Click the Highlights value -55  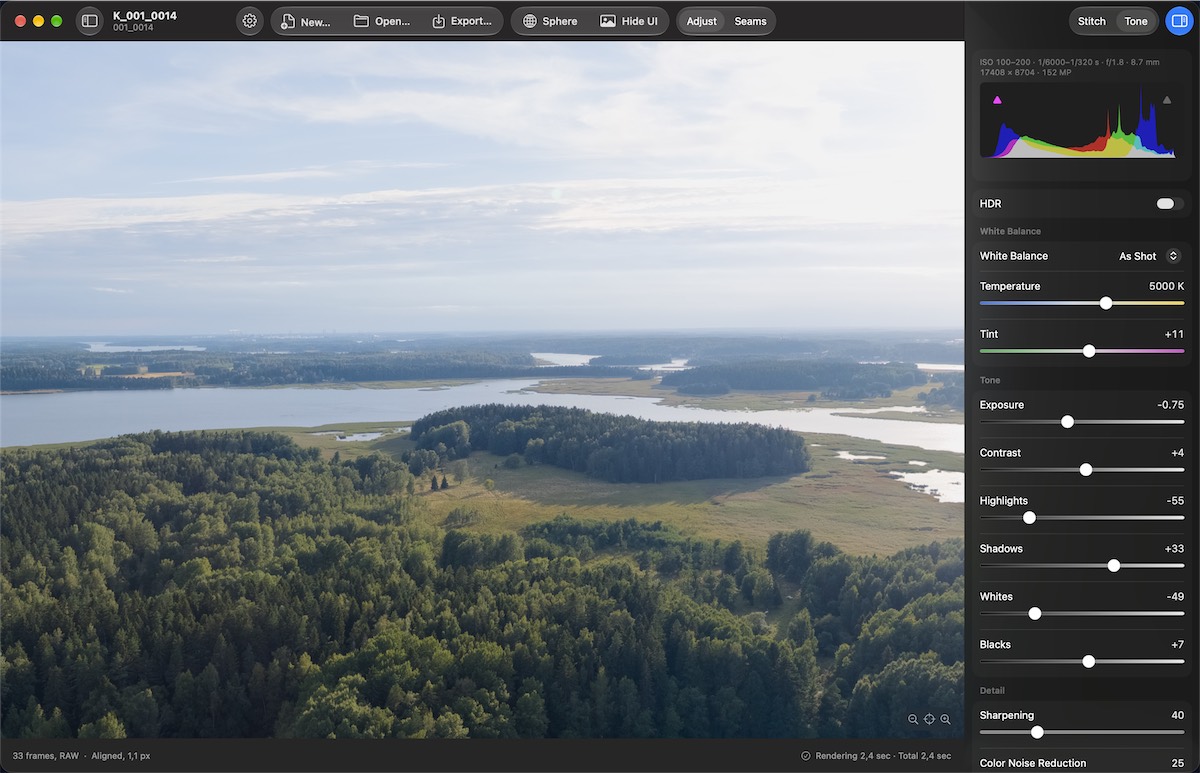(1175, 501)
